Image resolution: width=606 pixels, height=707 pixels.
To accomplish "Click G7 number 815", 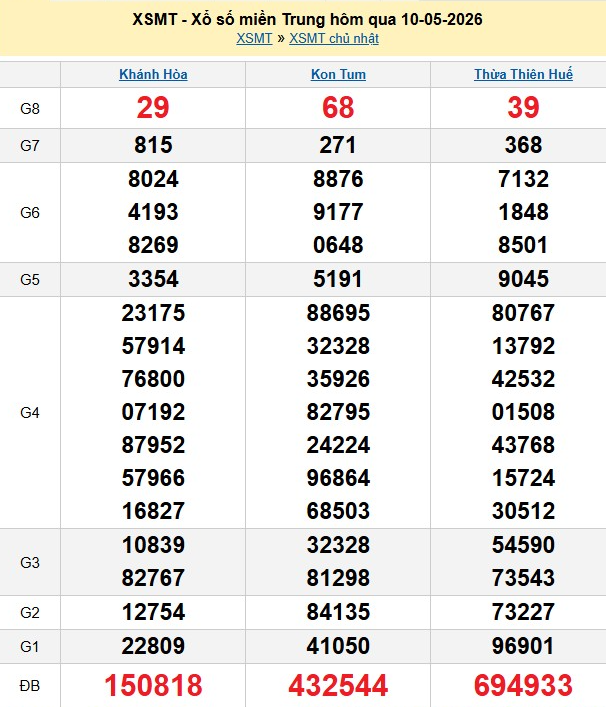I will 153,145.
